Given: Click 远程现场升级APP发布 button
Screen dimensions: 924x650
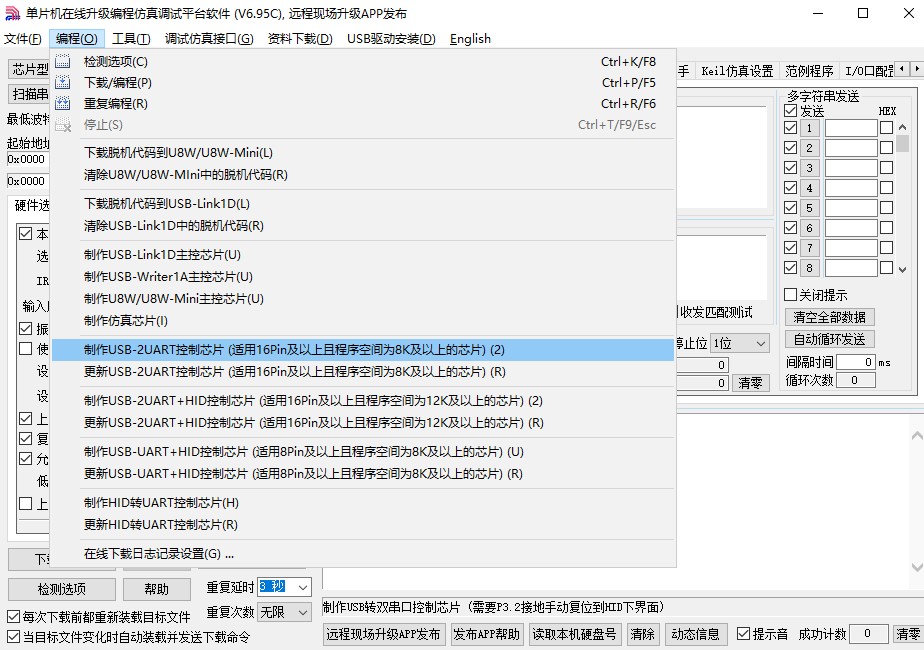Looking at the screenshot, I should (x=384, y=634).
